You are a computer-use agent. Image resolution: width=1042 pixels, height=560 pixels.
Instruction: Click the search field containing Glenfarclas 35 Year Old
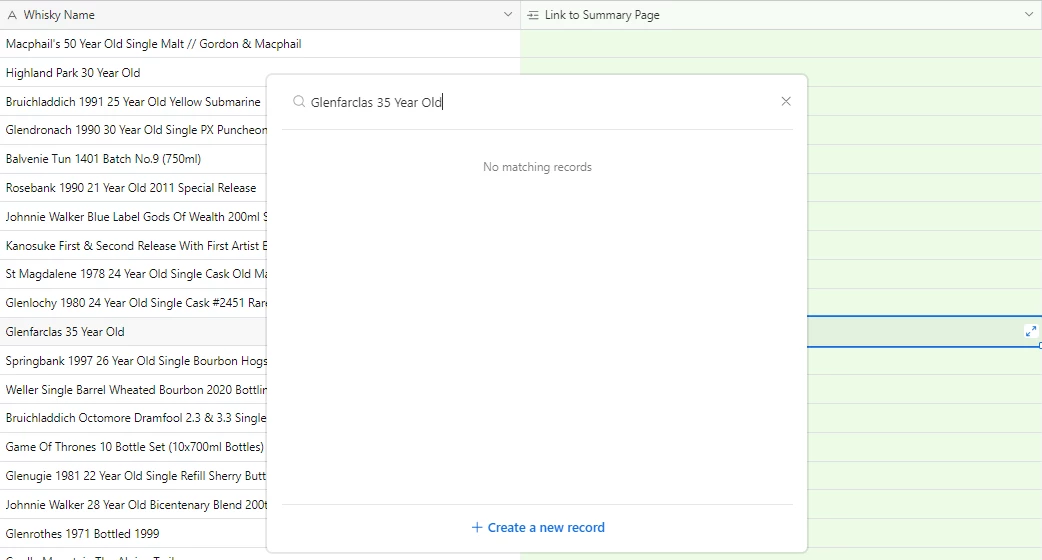pyautogui.click(x=538, y=102)
